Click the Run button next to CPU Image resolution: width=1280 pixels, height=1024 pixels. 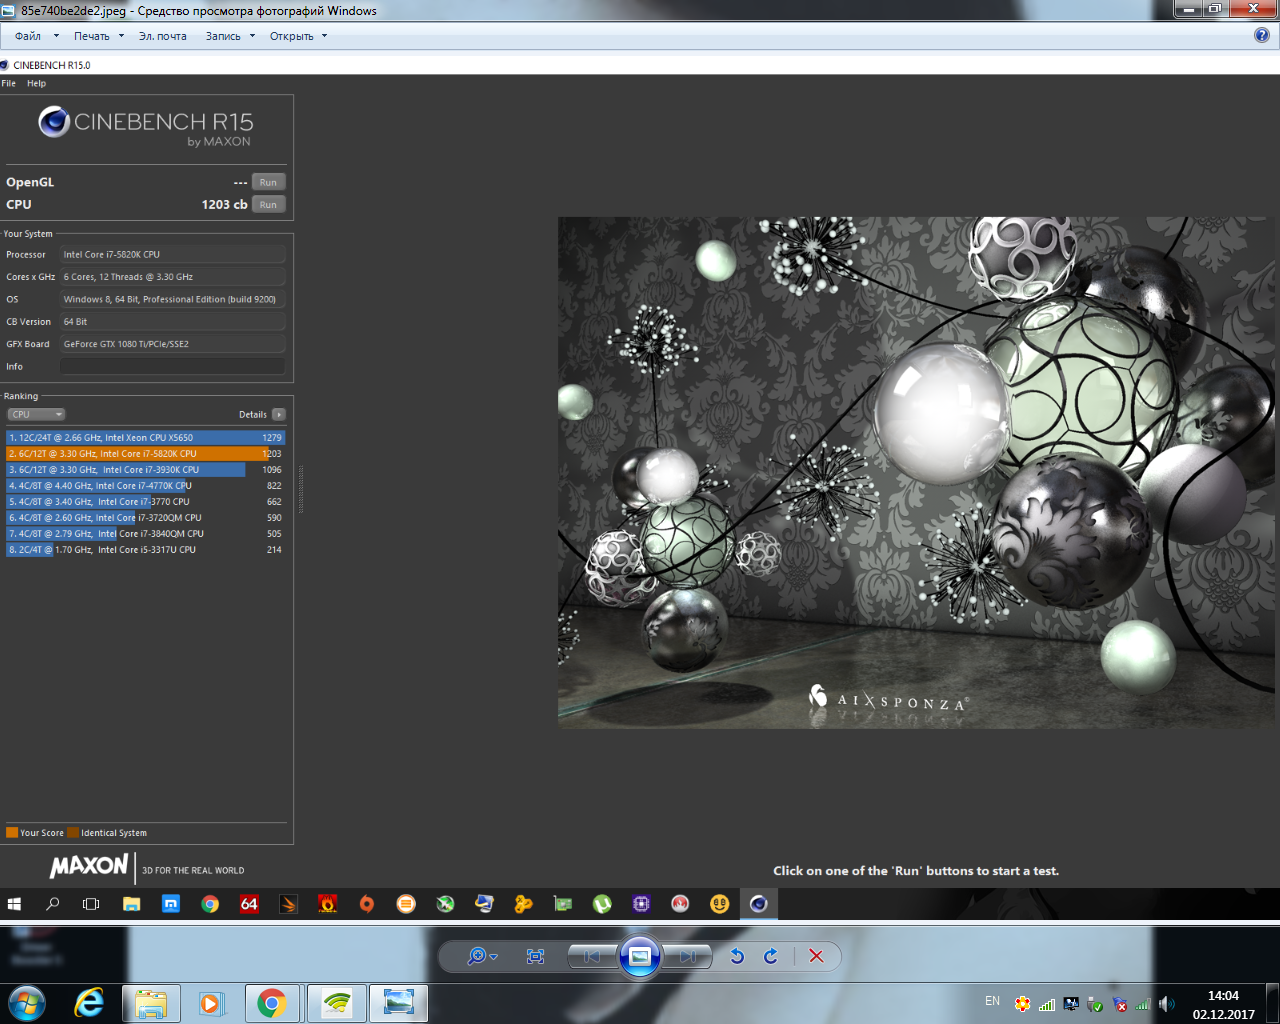click(x=268, y=205)
